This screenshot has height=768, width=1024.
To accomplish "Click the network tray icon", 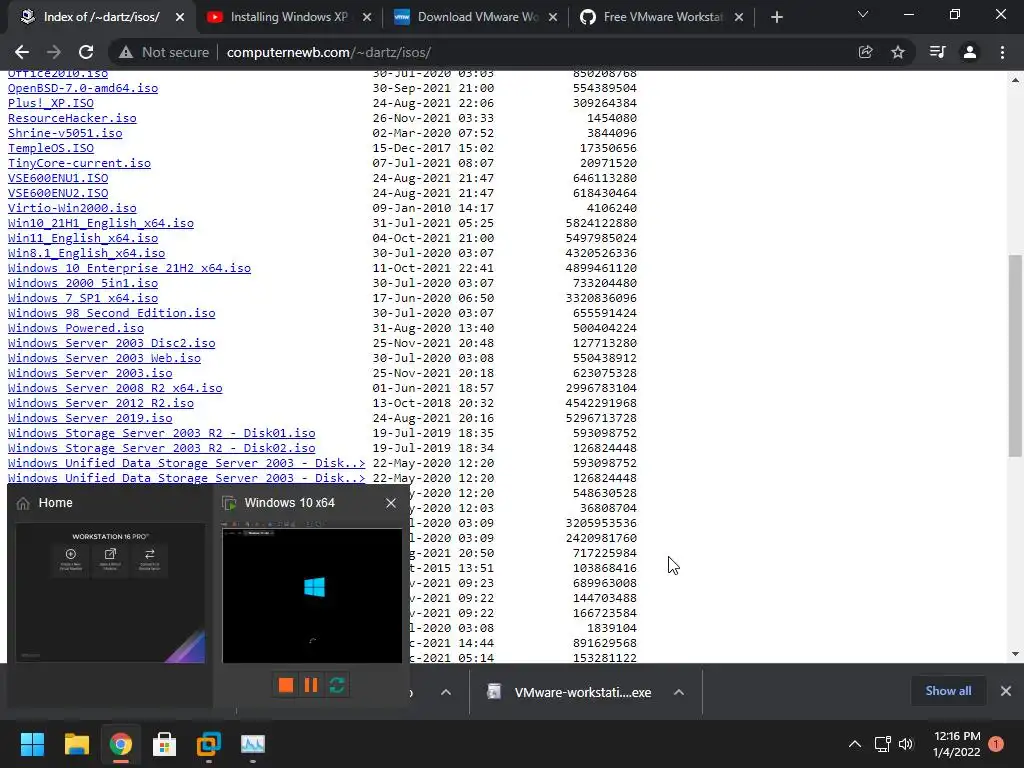I will (882, 744).
